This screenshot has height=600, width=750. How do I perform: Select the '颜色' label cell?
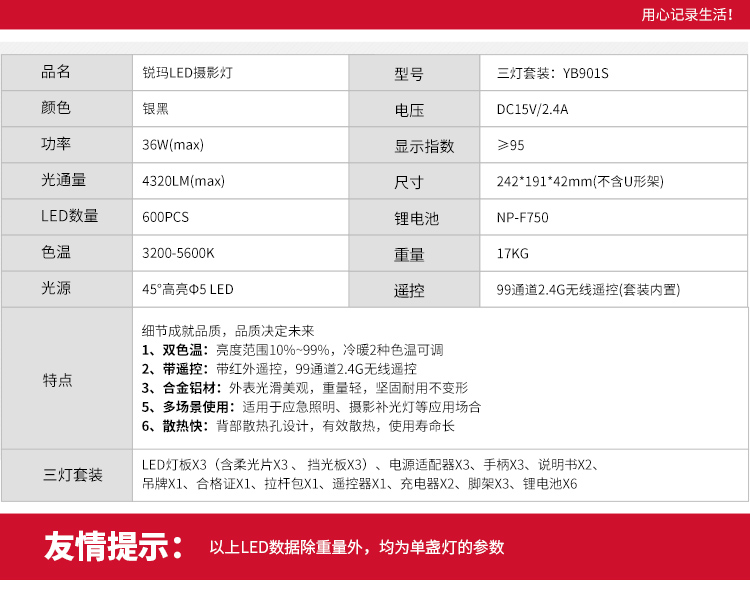coord(67,109)
